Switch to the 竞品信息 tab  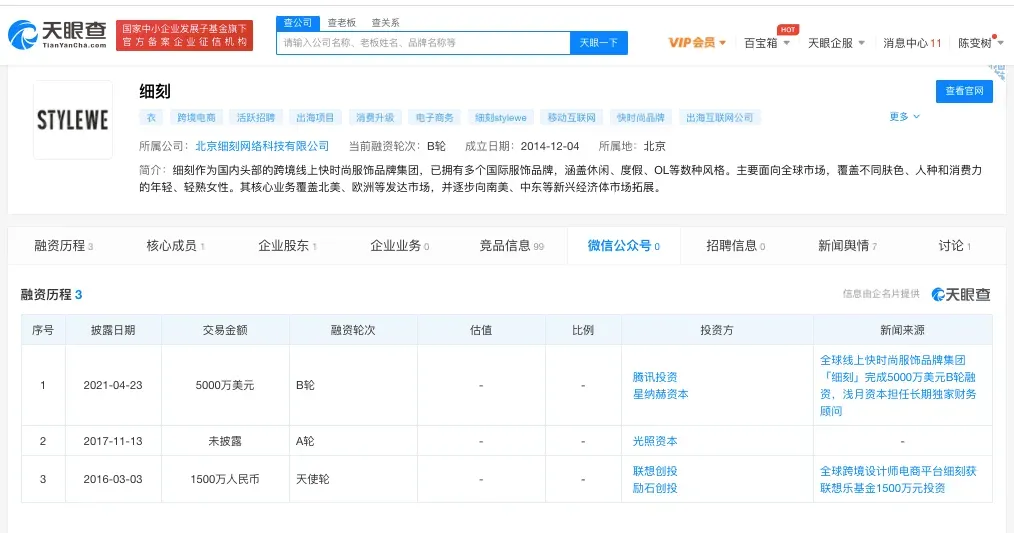click(512, 246)
